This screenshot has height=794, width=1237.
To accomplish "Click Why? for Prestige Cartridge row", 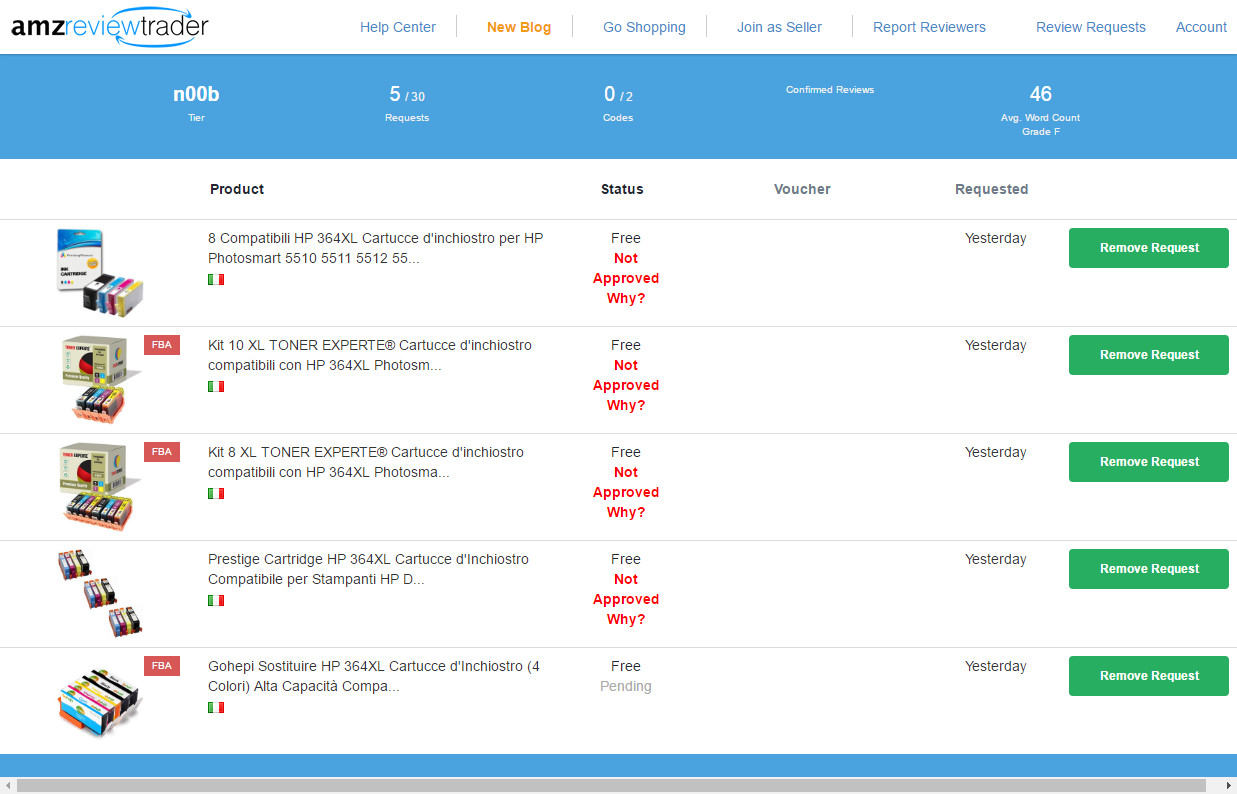I will [x=626, y=619].
